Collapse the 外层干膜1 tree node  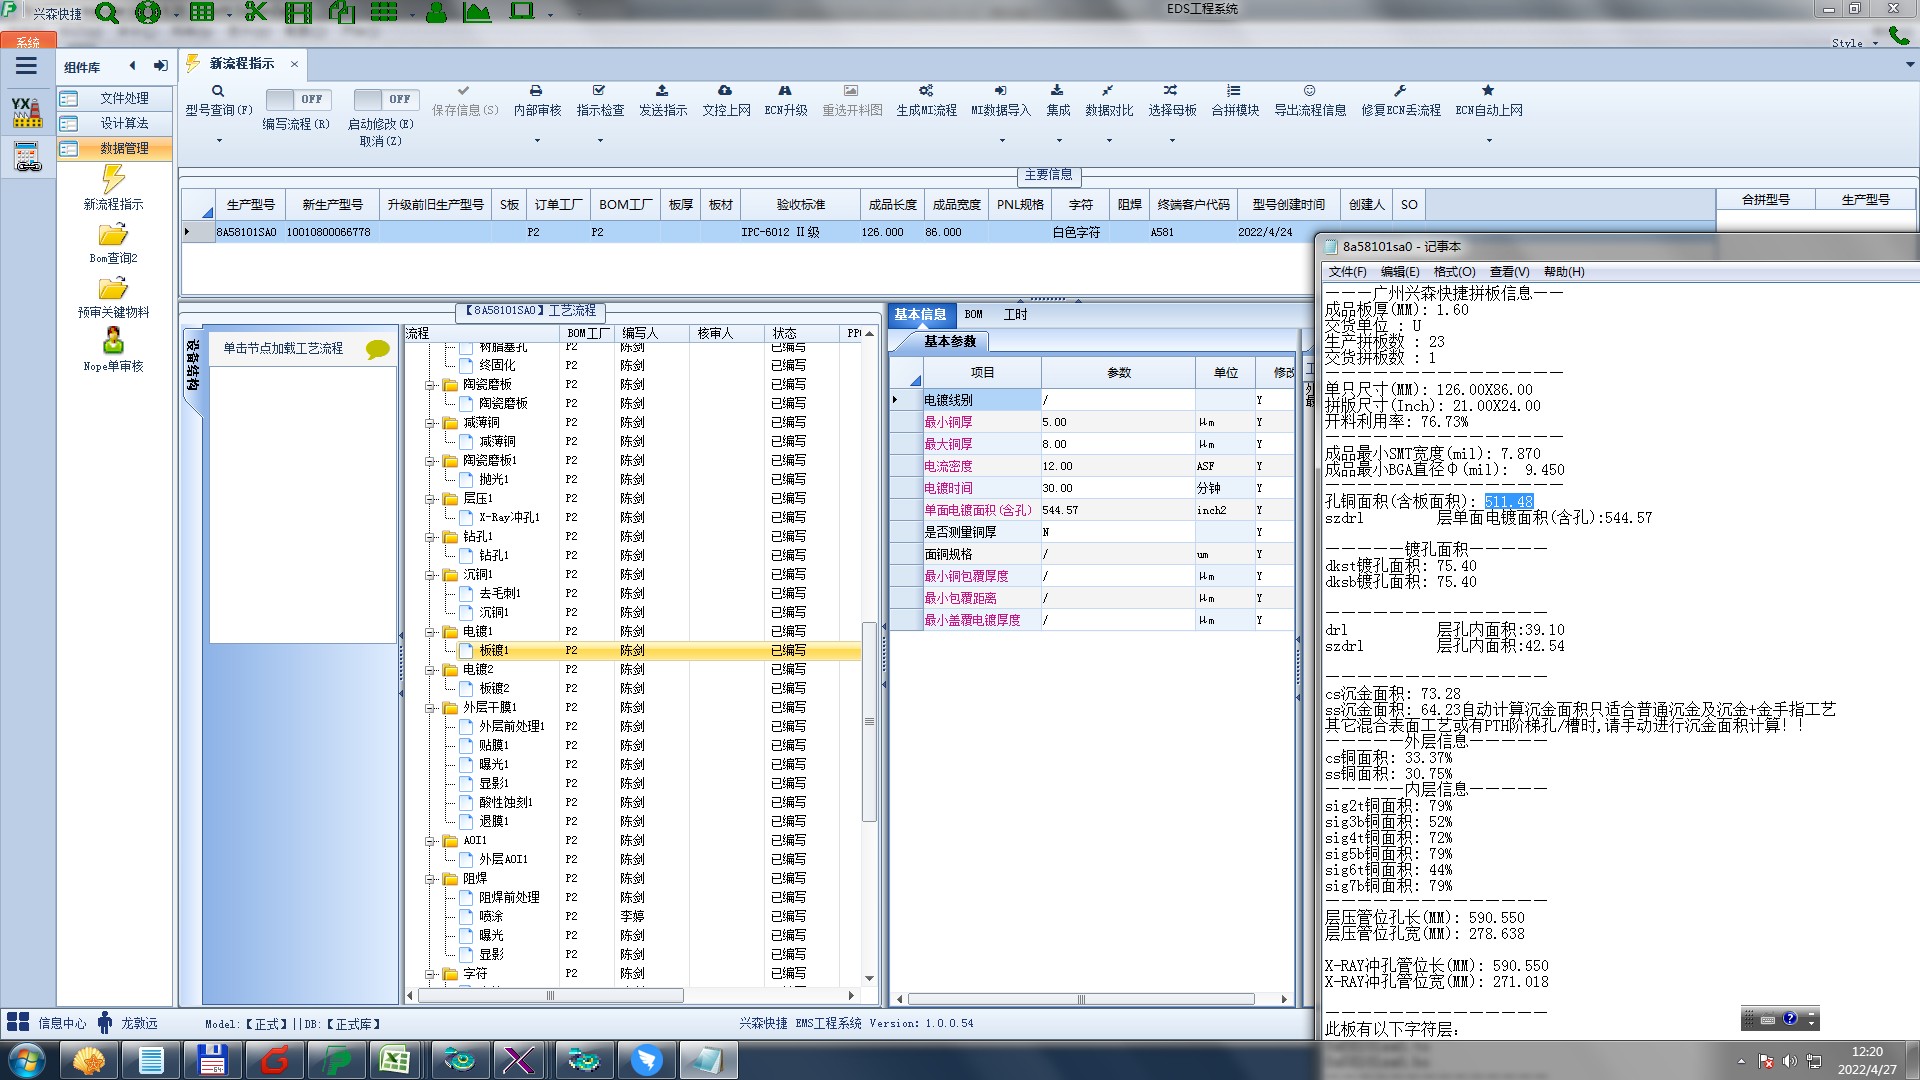[x=430, y=708]
